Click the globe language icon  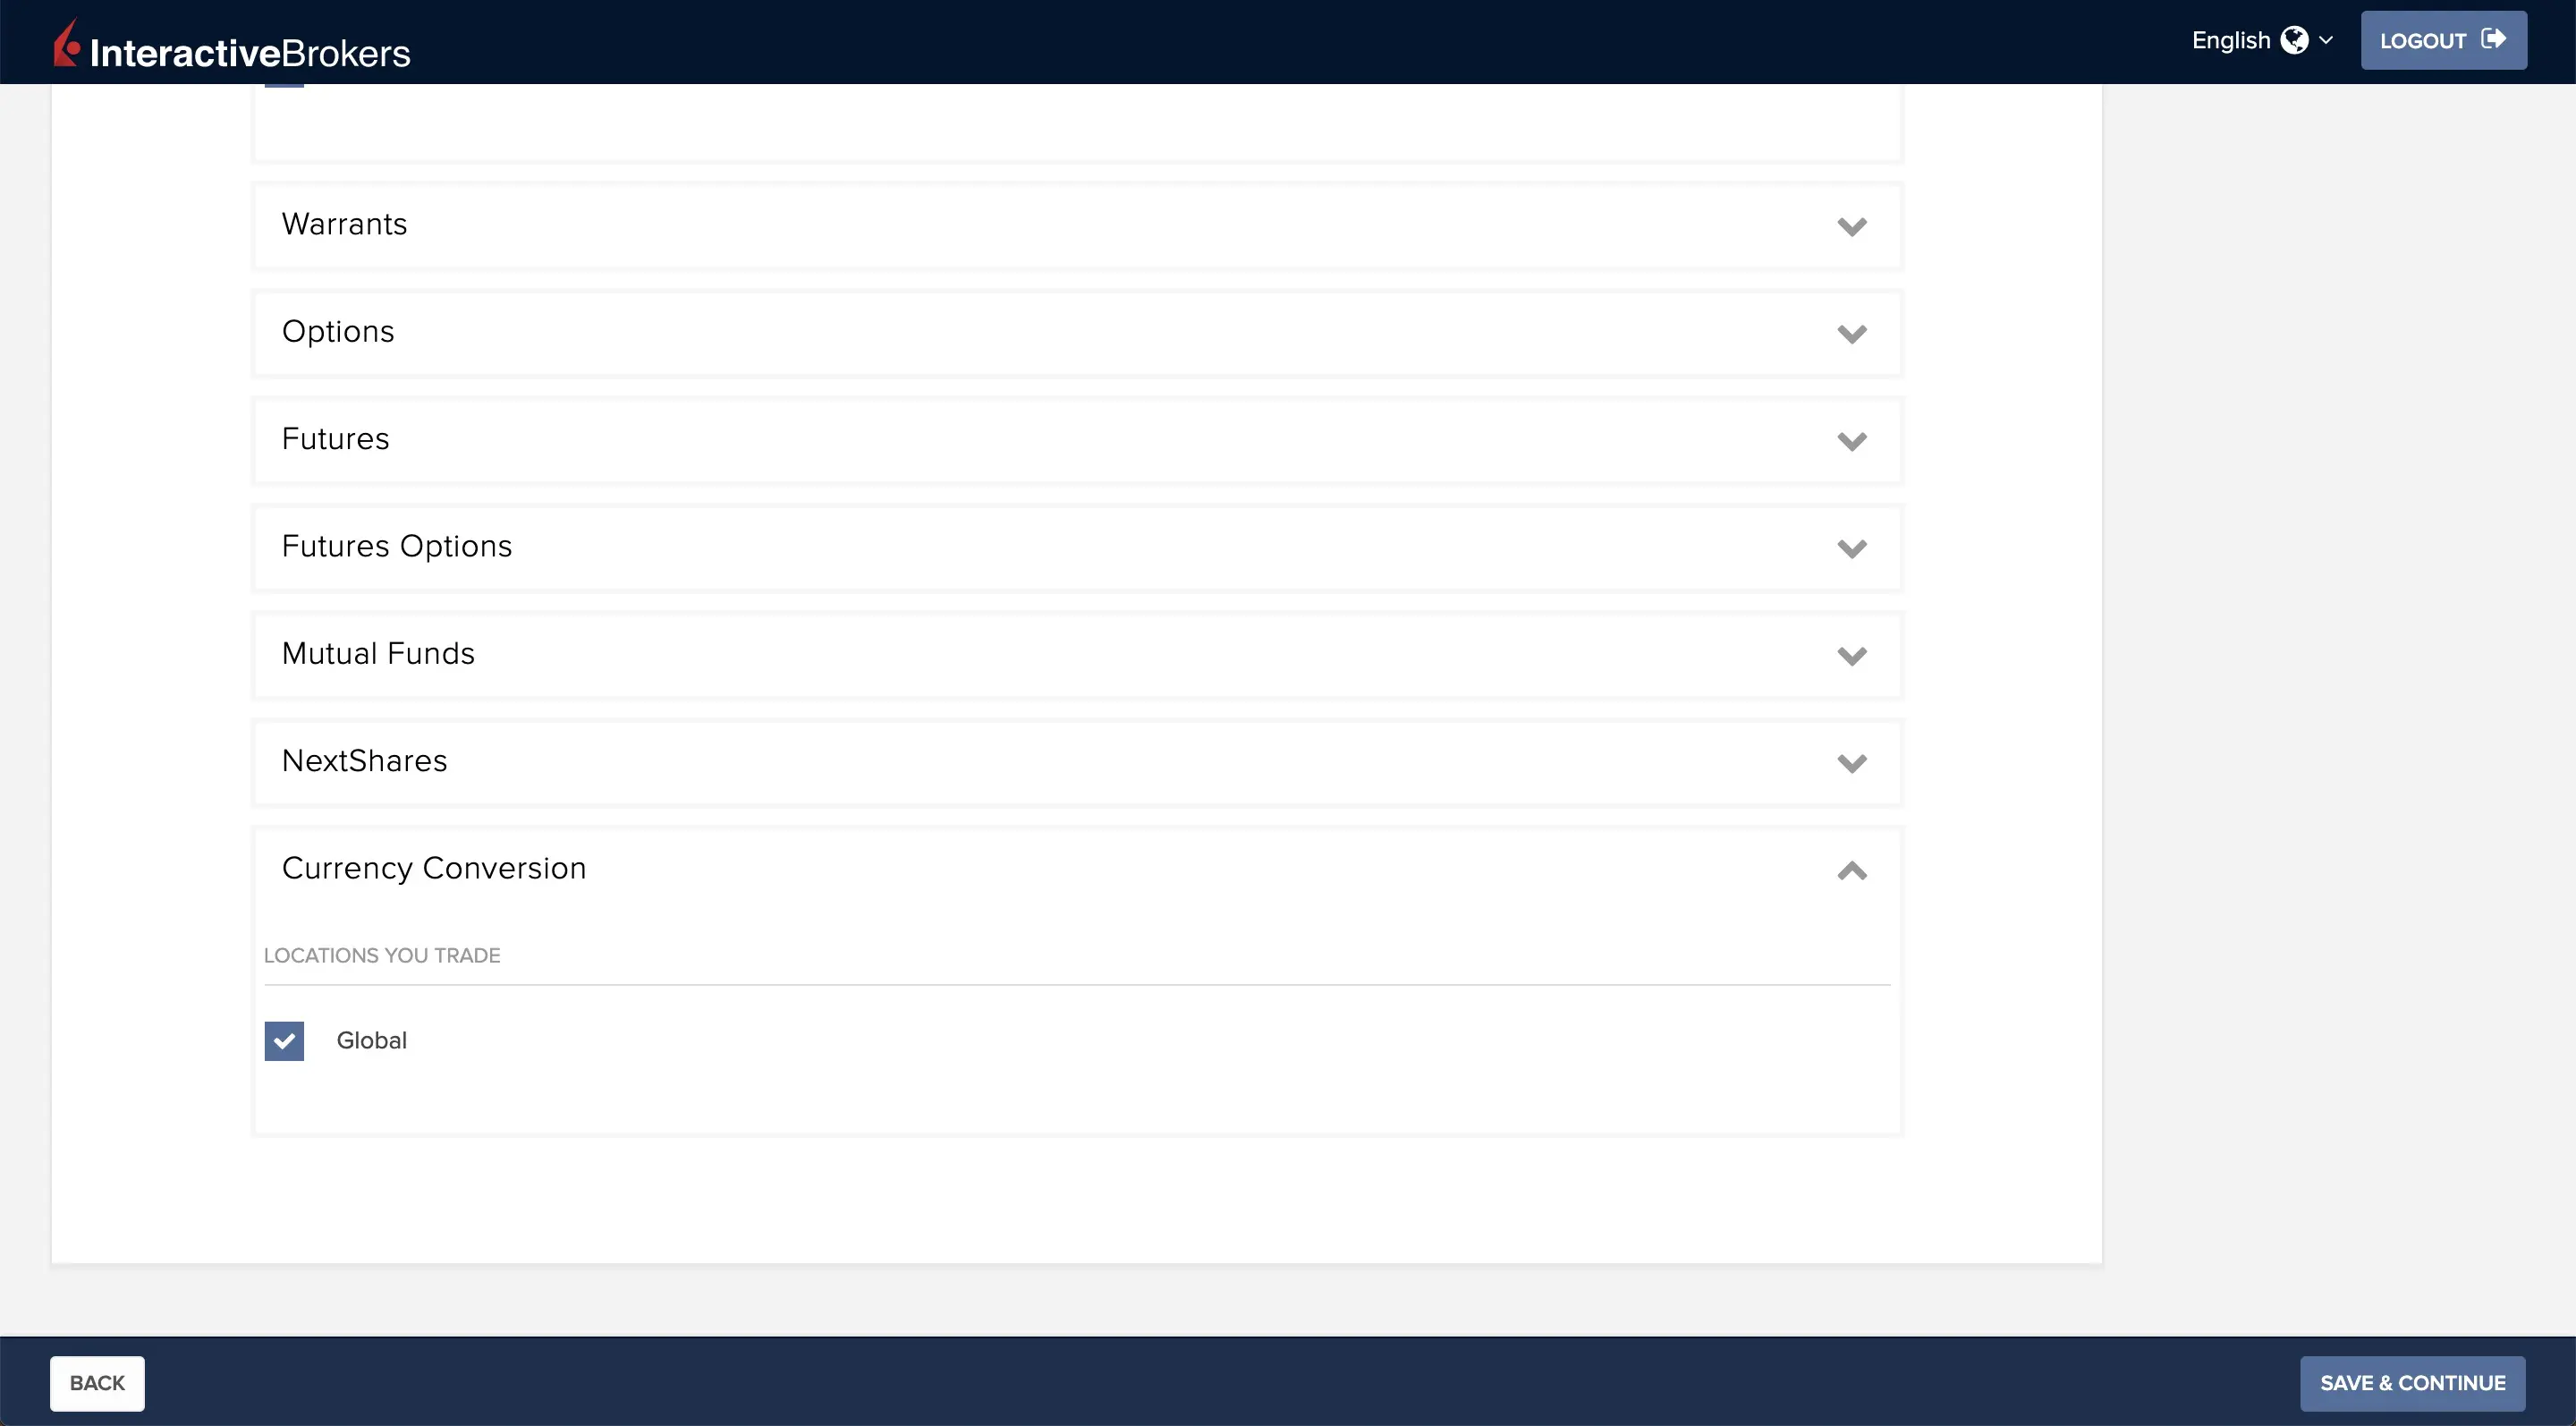tap(2294, 40)
